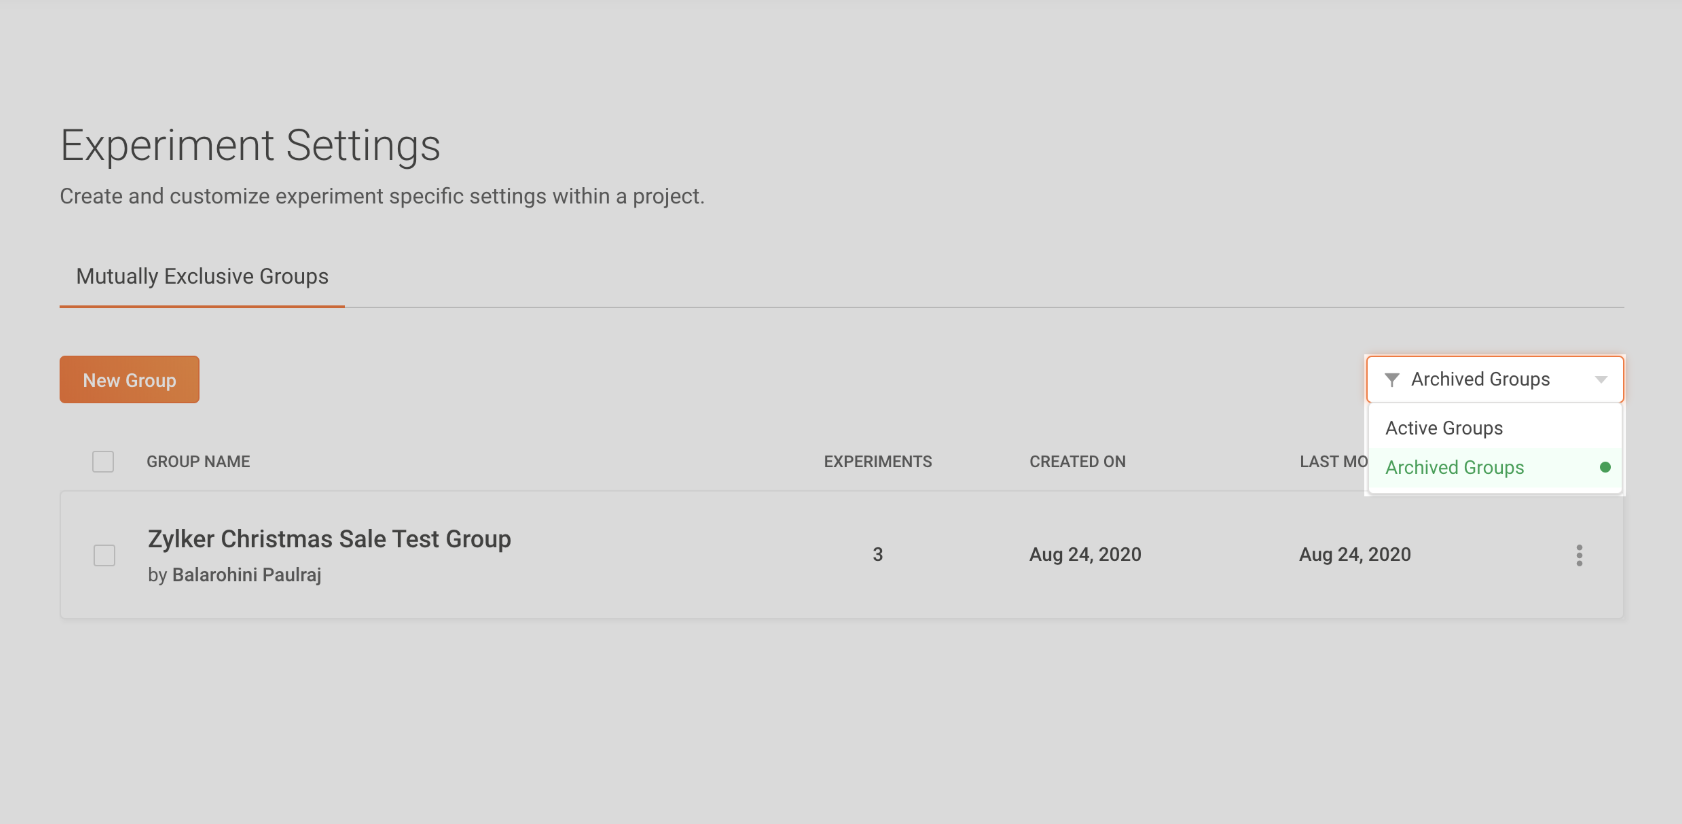Tick the select-all checkbox in table header

pos(103,461)
